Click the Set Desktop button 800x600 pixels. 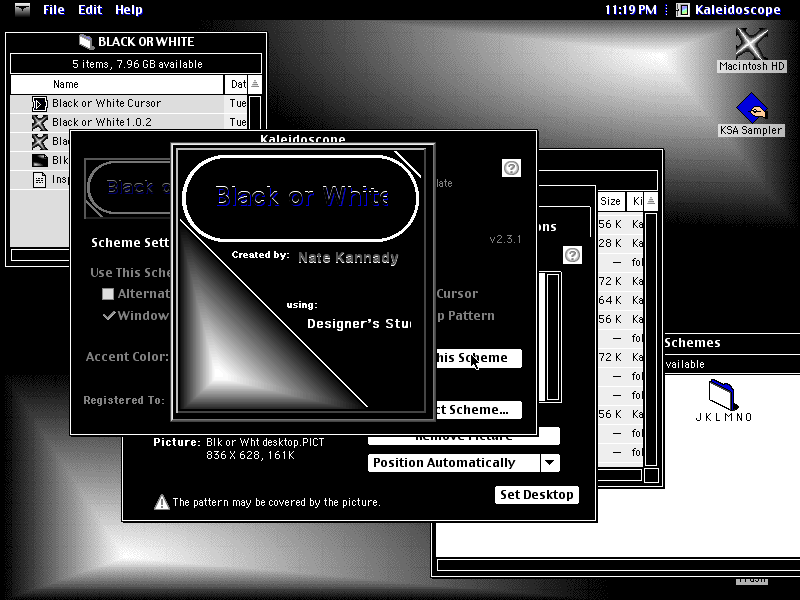pos(537,495)
